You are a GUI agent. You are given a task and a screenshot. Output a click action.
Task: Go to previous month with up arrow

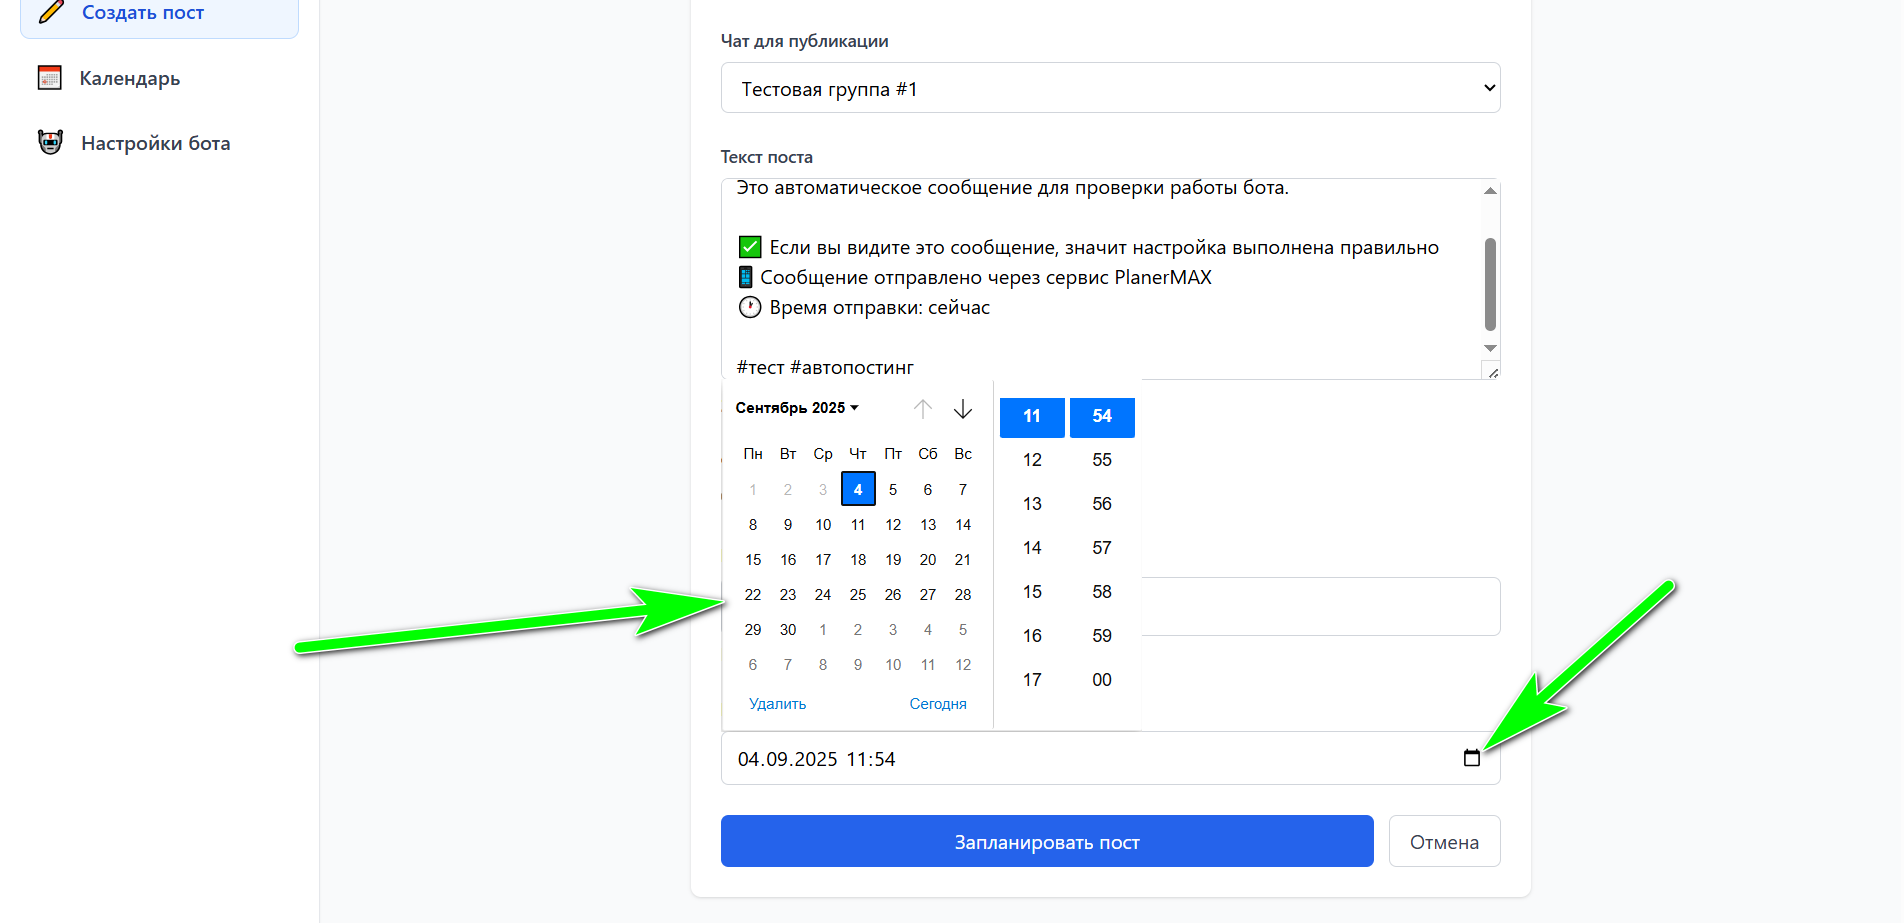923,409
